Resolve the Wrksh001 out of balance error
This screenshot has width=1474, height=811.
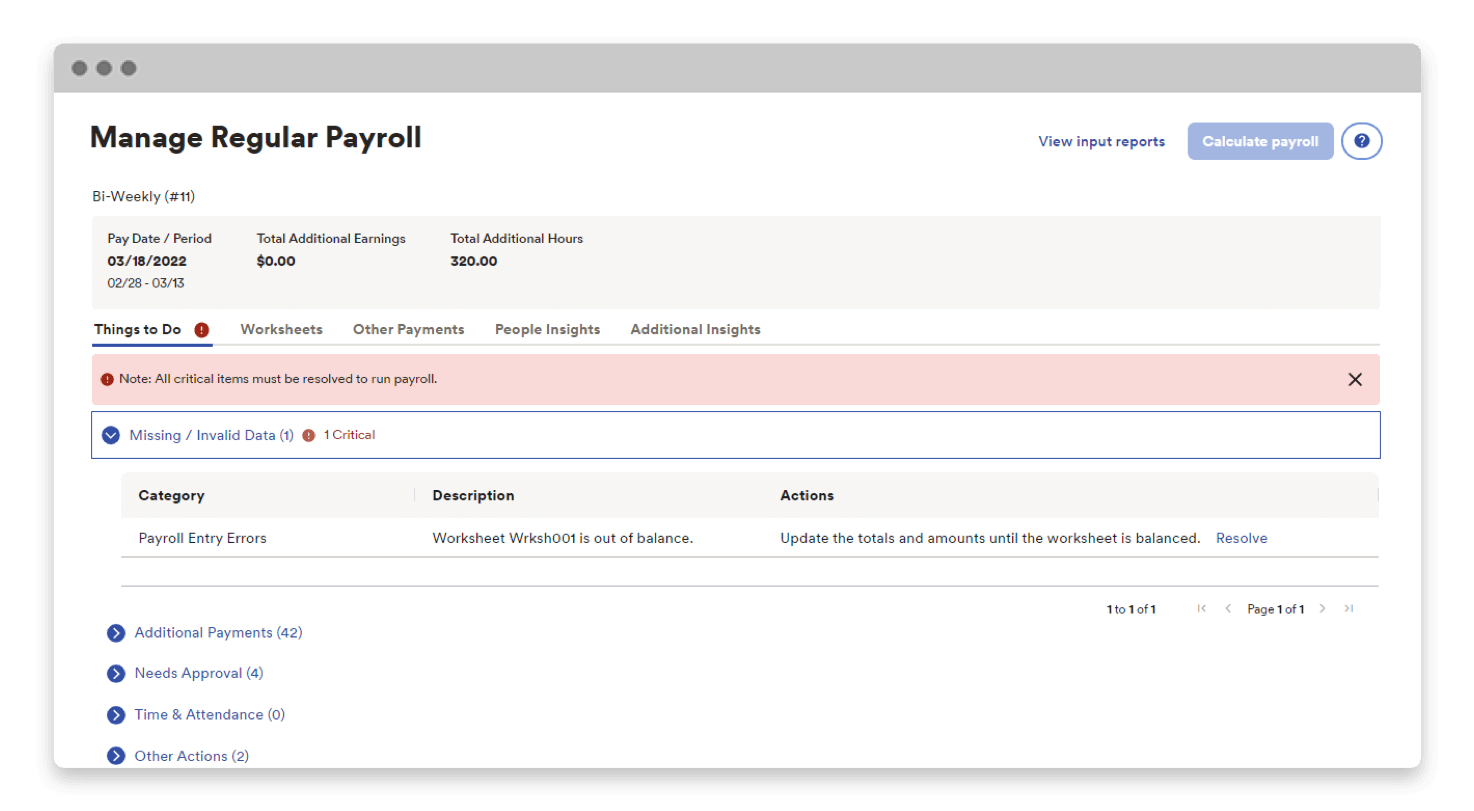1241,538
